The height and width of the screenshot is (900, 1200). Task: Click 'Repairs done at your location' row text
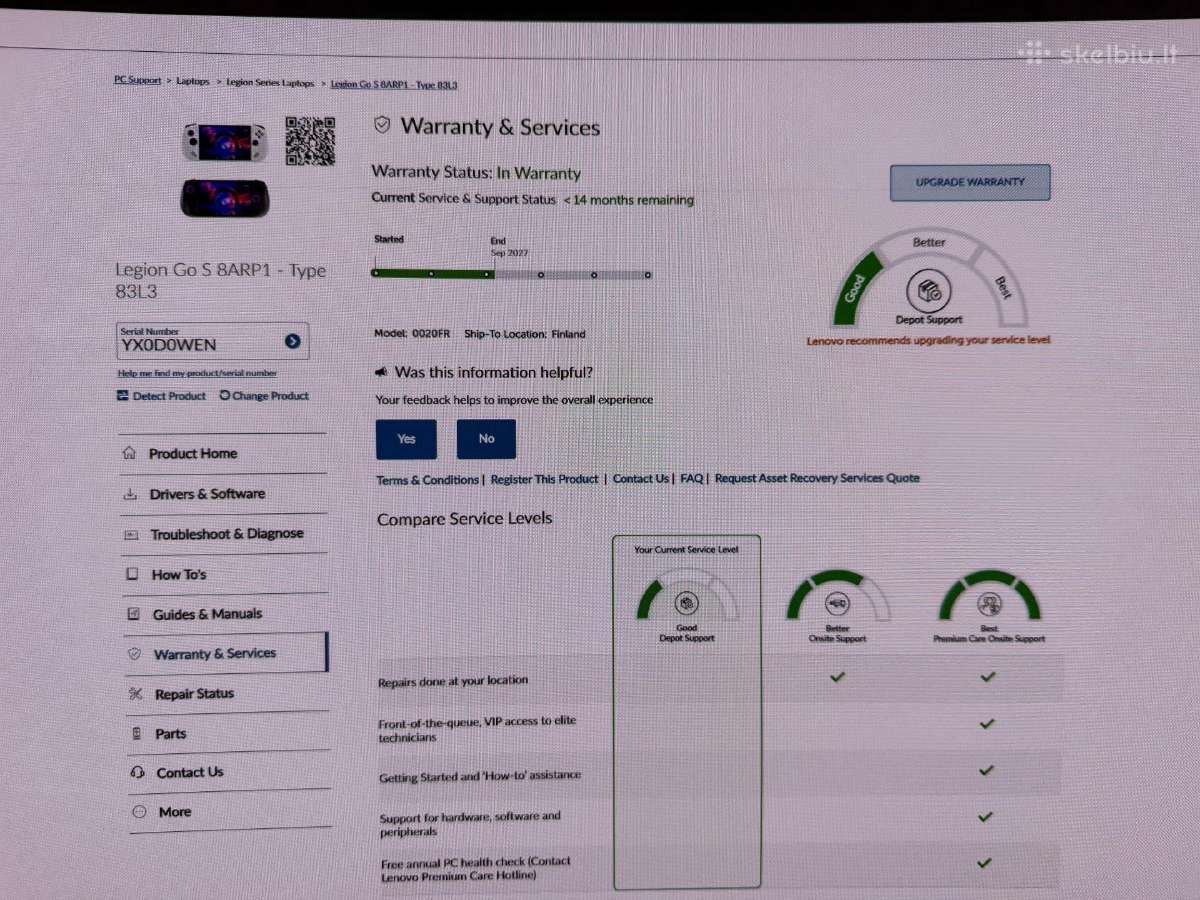(x=453, y=681)
